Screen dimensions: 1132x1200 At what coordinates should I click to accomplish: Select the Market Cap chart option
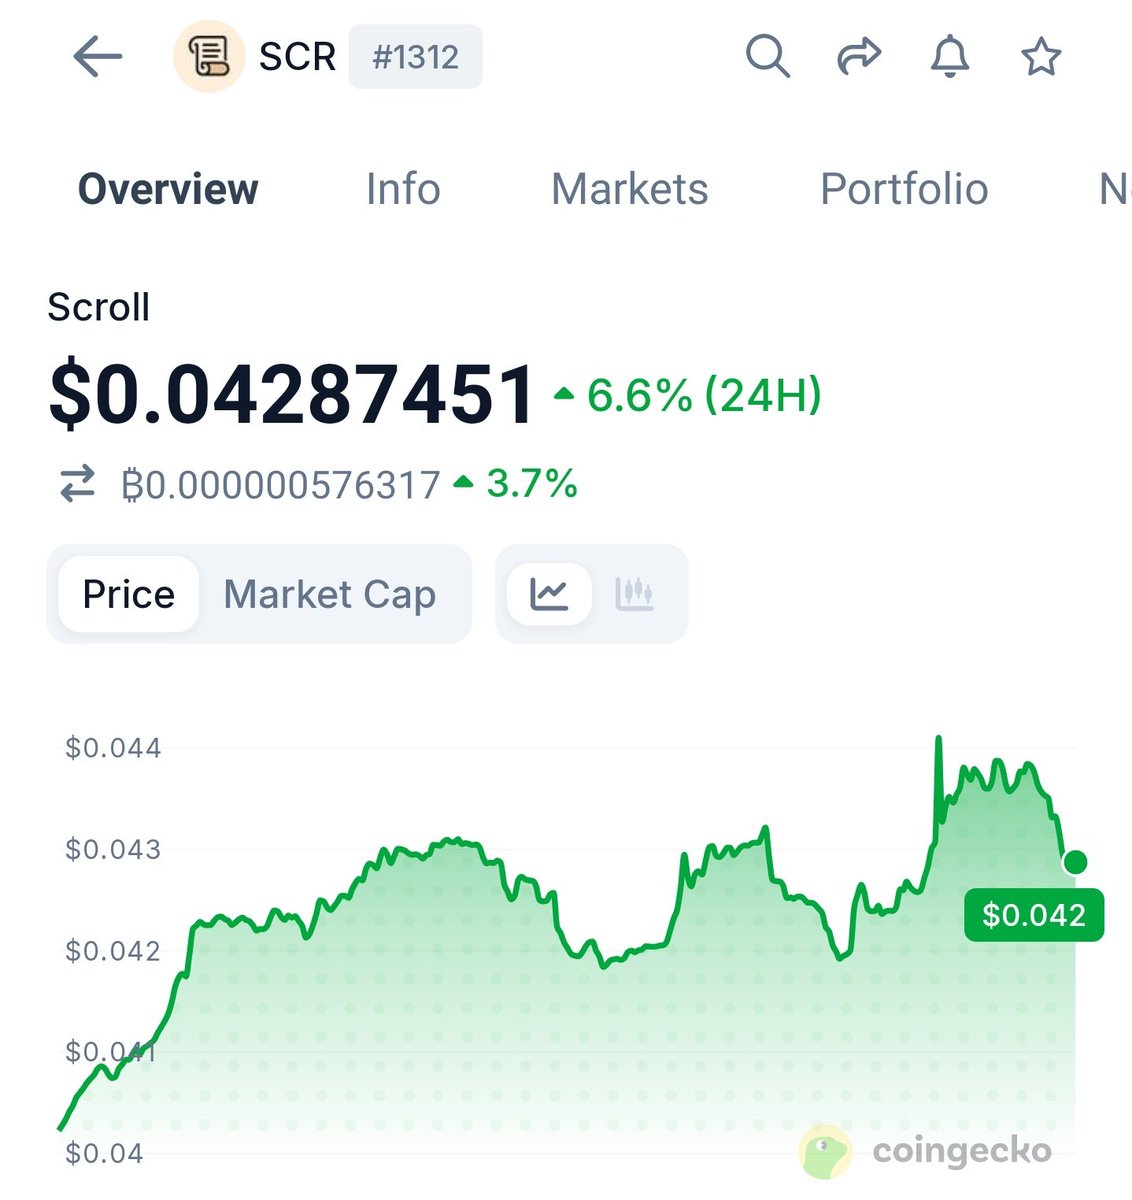[x=330, y=594]
